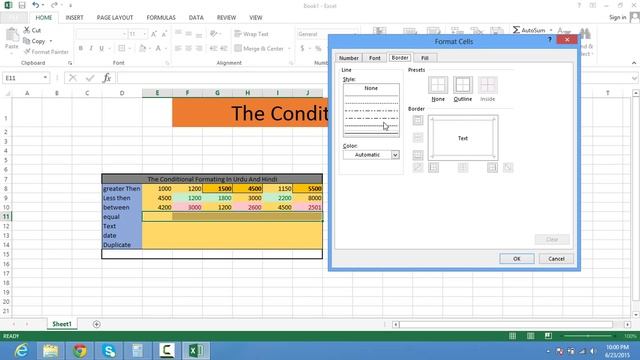Toggle the diagonal up border button

pos(418,167)
